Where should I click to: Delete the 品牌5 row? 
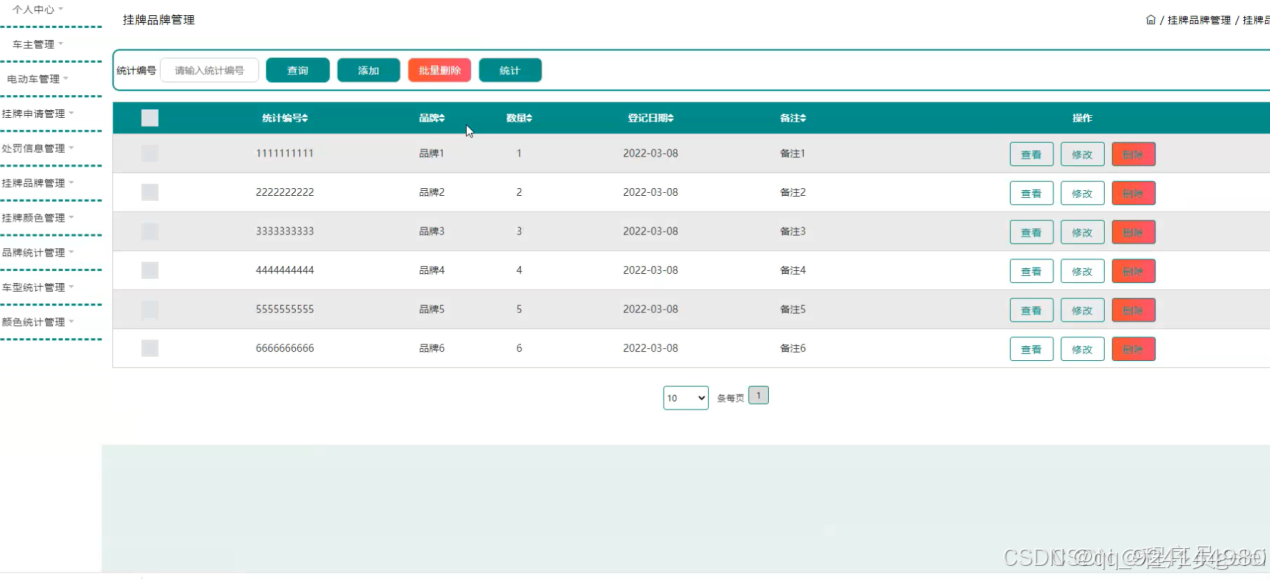(1133, 310)
